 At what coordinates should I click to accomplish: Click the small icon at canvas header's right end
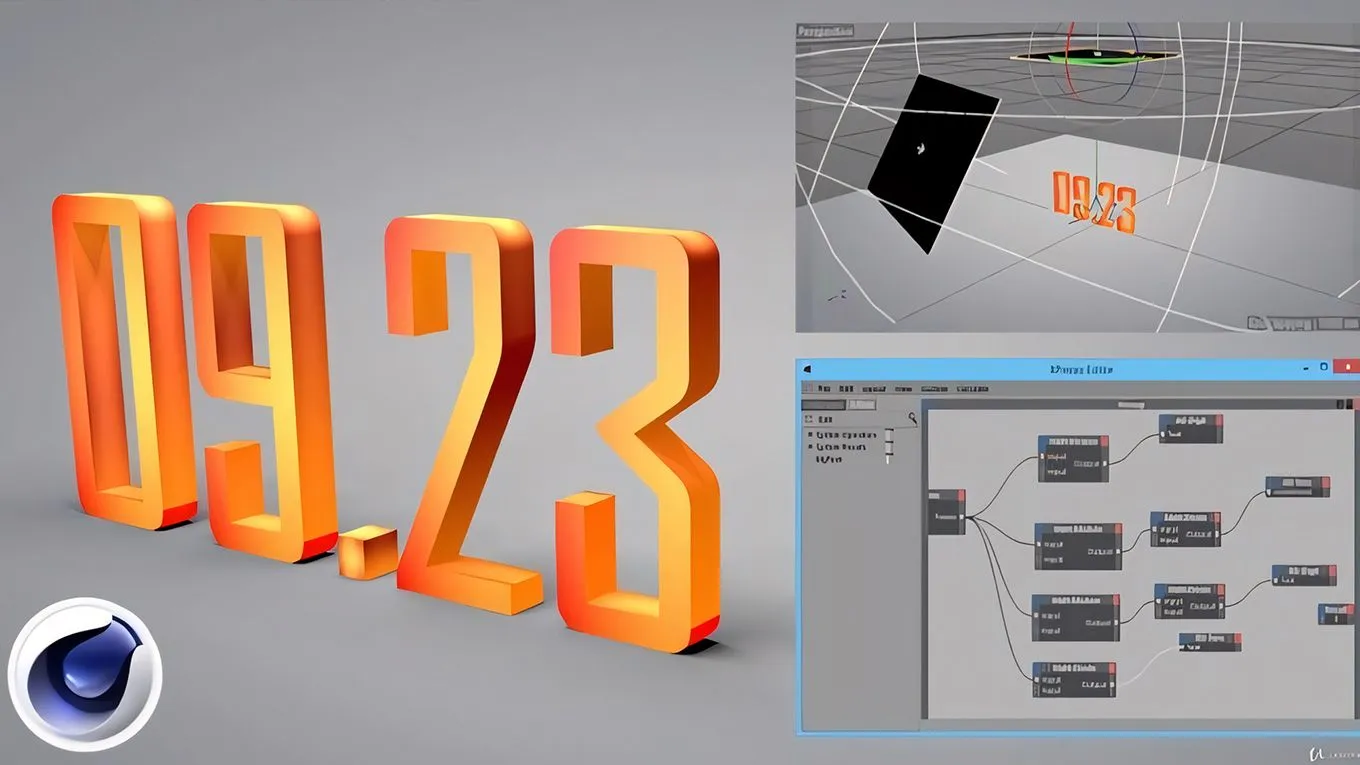tap(1351, 405)
